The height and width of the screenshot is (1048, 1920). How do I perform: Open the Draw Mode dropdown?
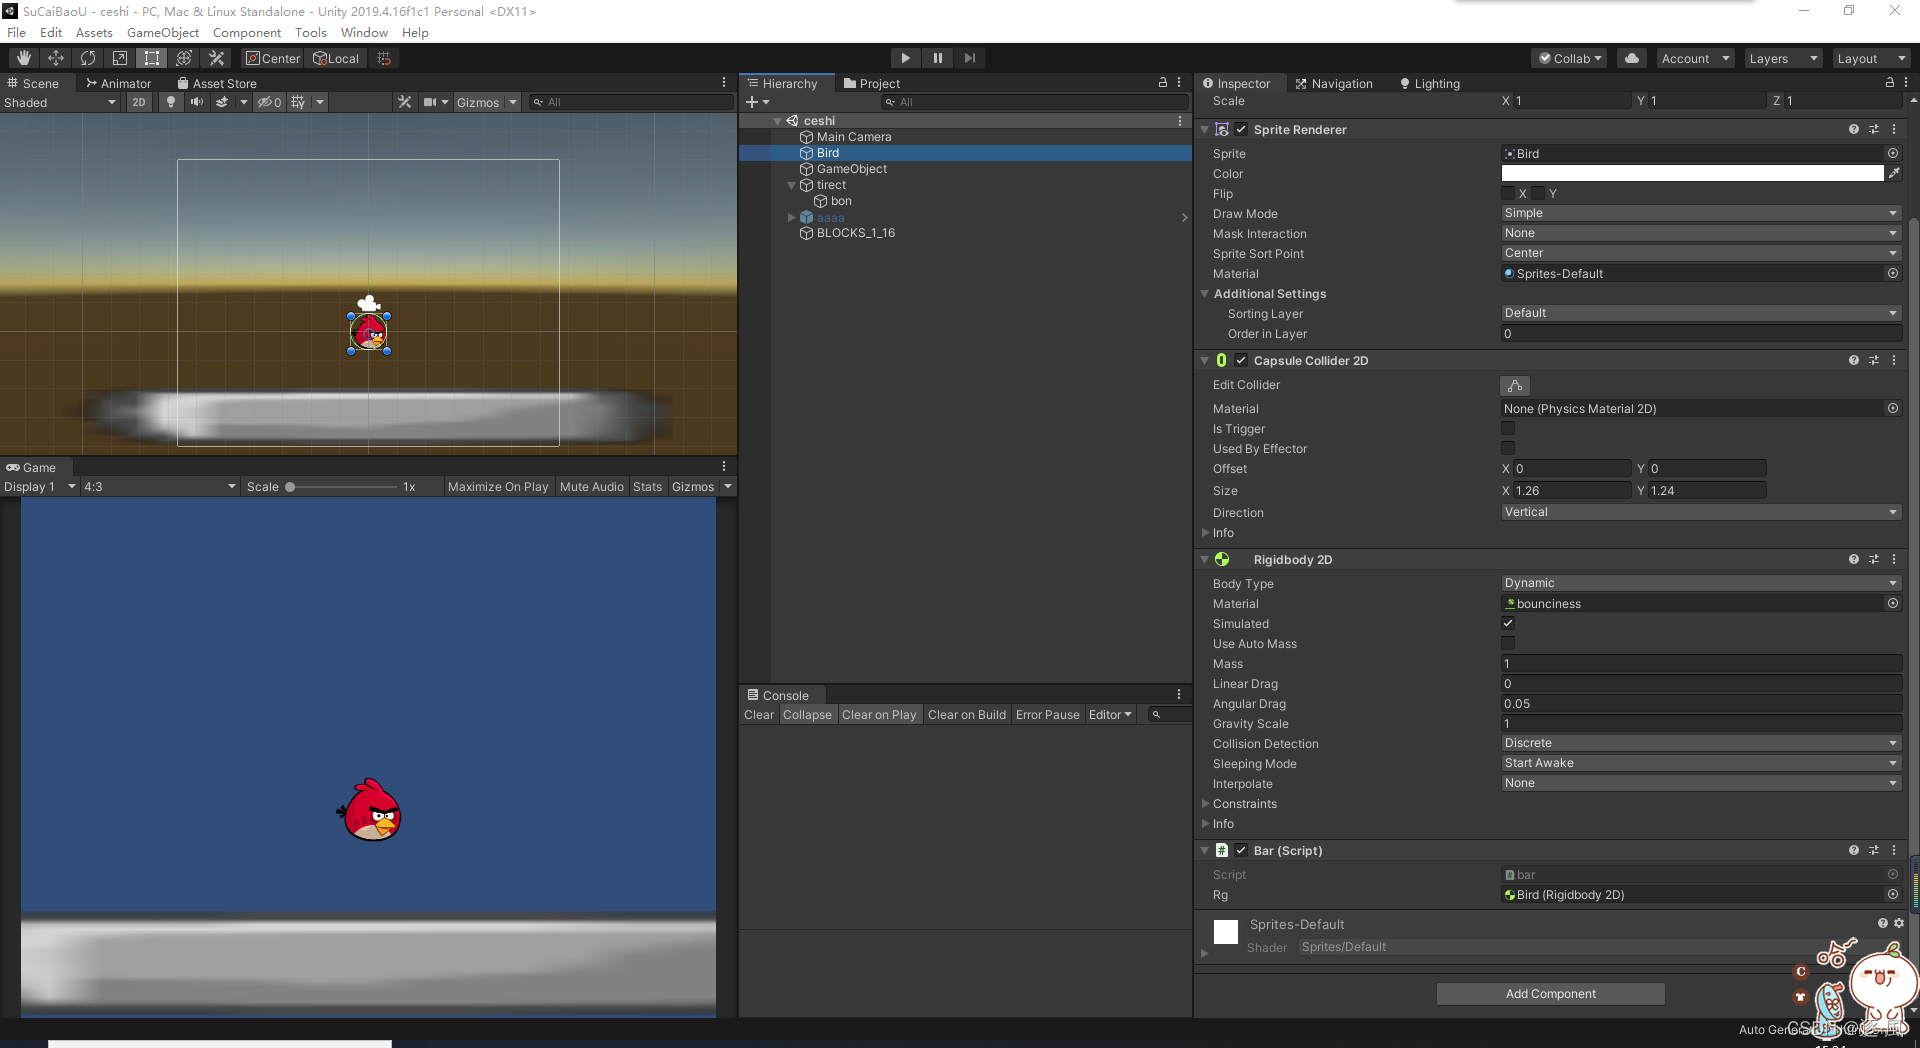point(1700,213)
